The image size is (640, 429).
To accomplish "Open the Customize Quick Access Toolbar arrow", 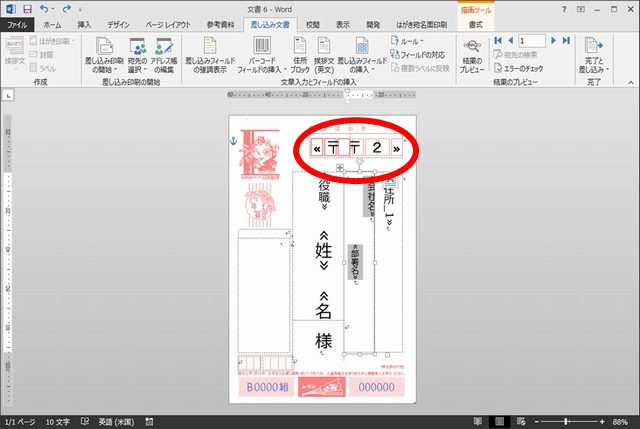I will (x=80, y=9).
